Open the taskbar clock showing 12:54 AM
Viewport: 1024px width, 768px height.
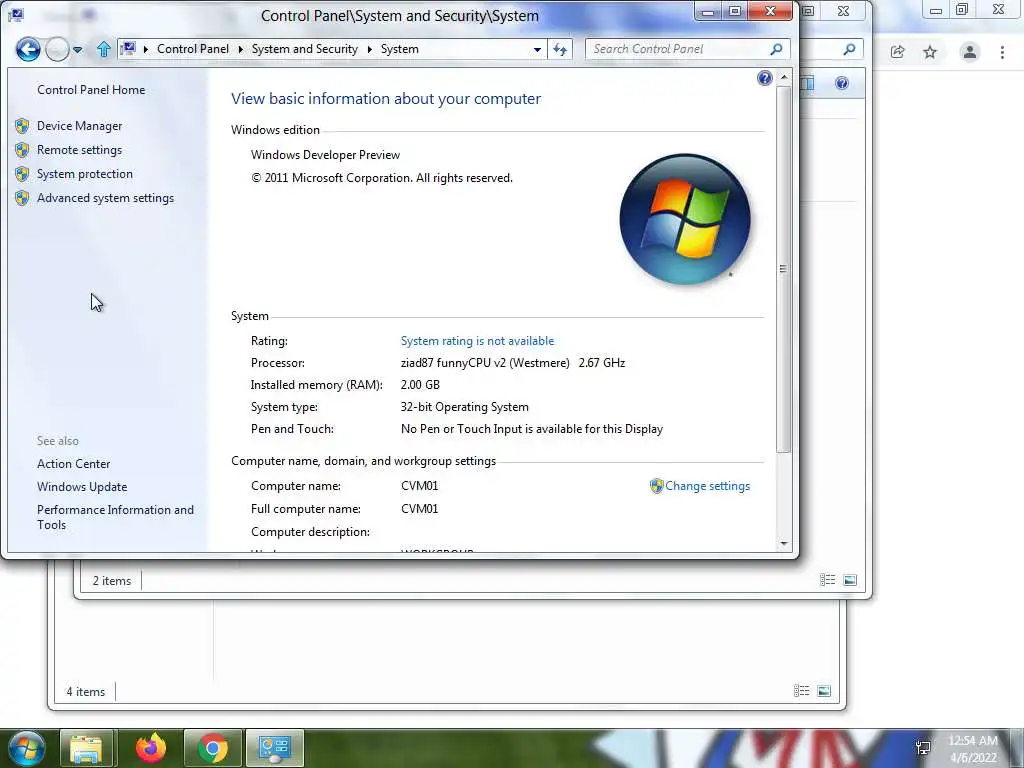click(x=972, y=749)
